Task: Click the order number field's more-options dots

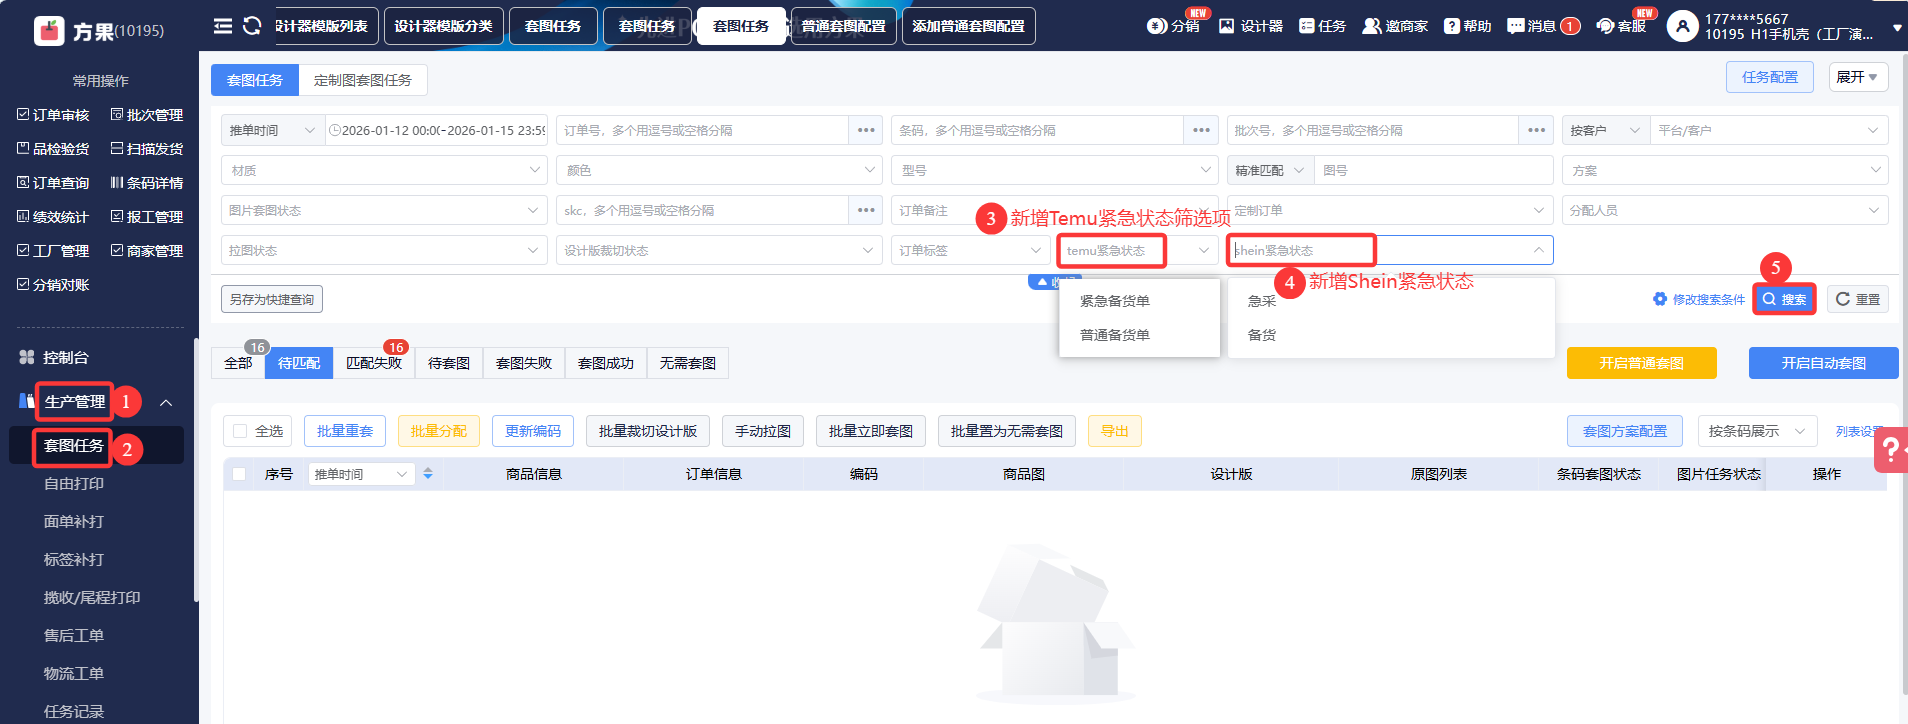Action: tap(866, 130)
